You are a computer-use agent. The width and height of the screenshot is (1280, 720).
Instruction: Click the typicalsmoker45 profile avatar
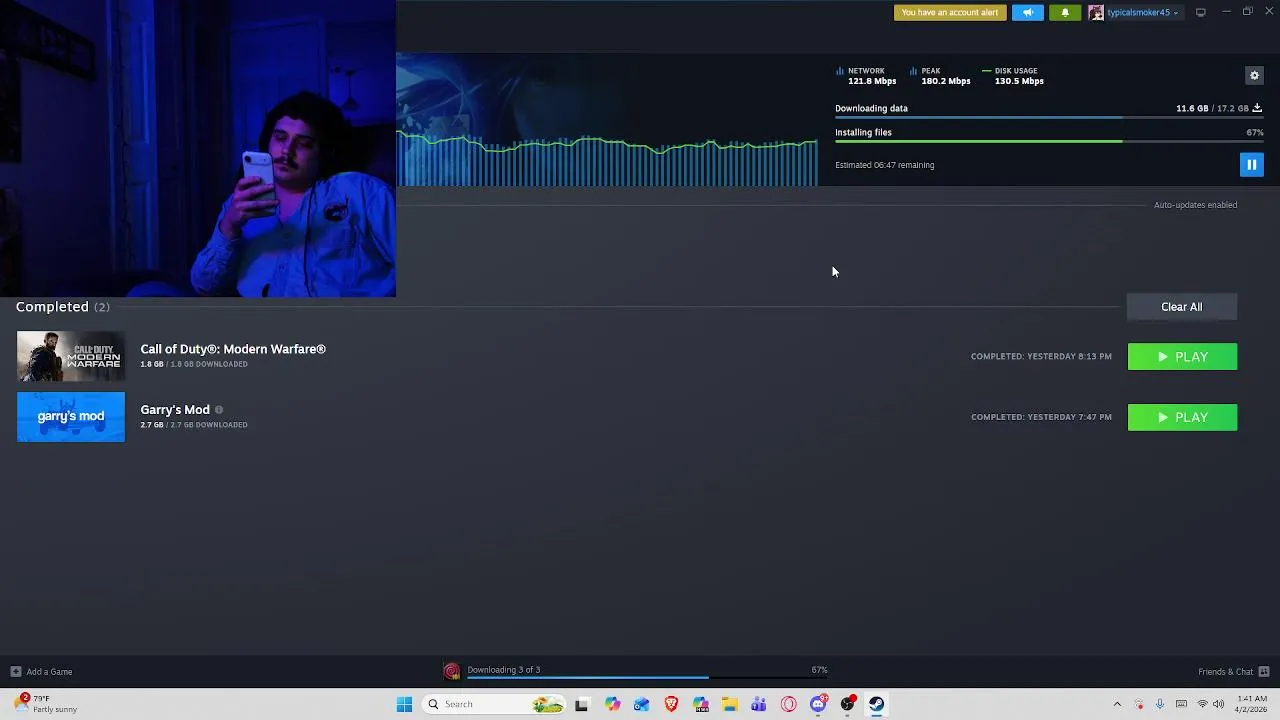click(x=1096, y=12)
